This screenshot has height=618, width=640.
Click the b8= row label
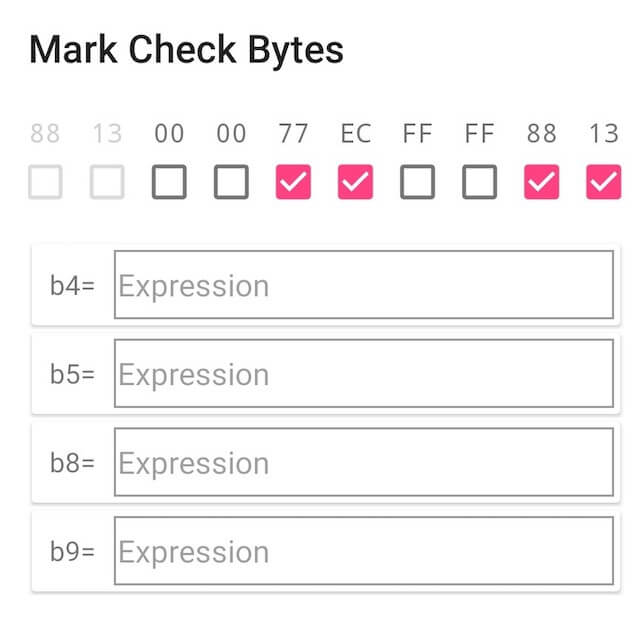pyautogui.click(x=72, y=463)
